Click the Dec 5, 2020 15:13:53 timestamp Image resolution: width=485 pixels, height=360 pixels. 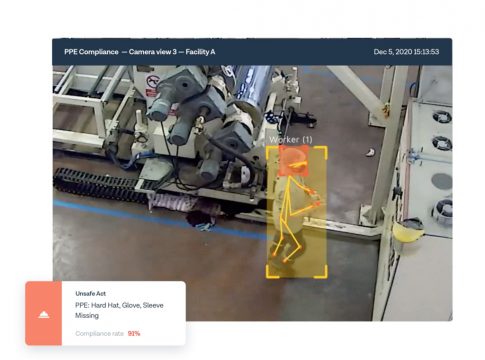406,52
